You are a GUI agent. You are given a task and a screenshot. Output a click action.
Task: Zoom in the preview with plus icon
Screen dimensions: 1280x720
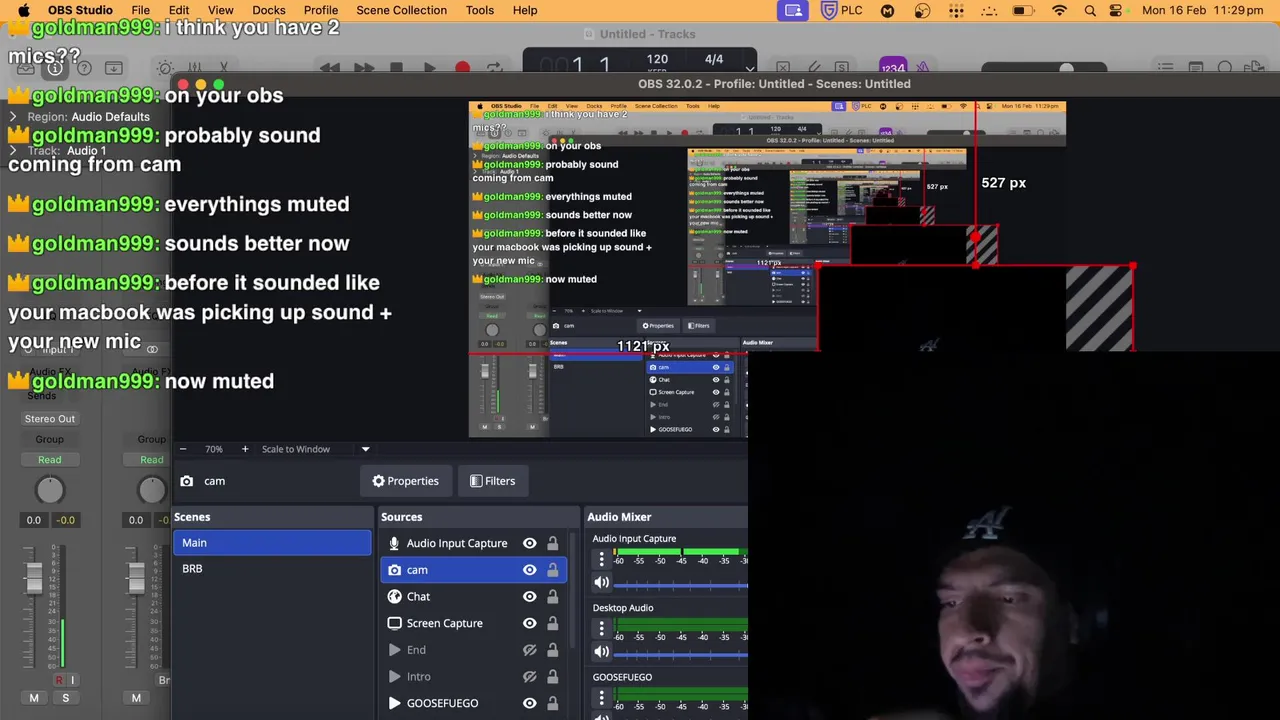tap(245, 449)
